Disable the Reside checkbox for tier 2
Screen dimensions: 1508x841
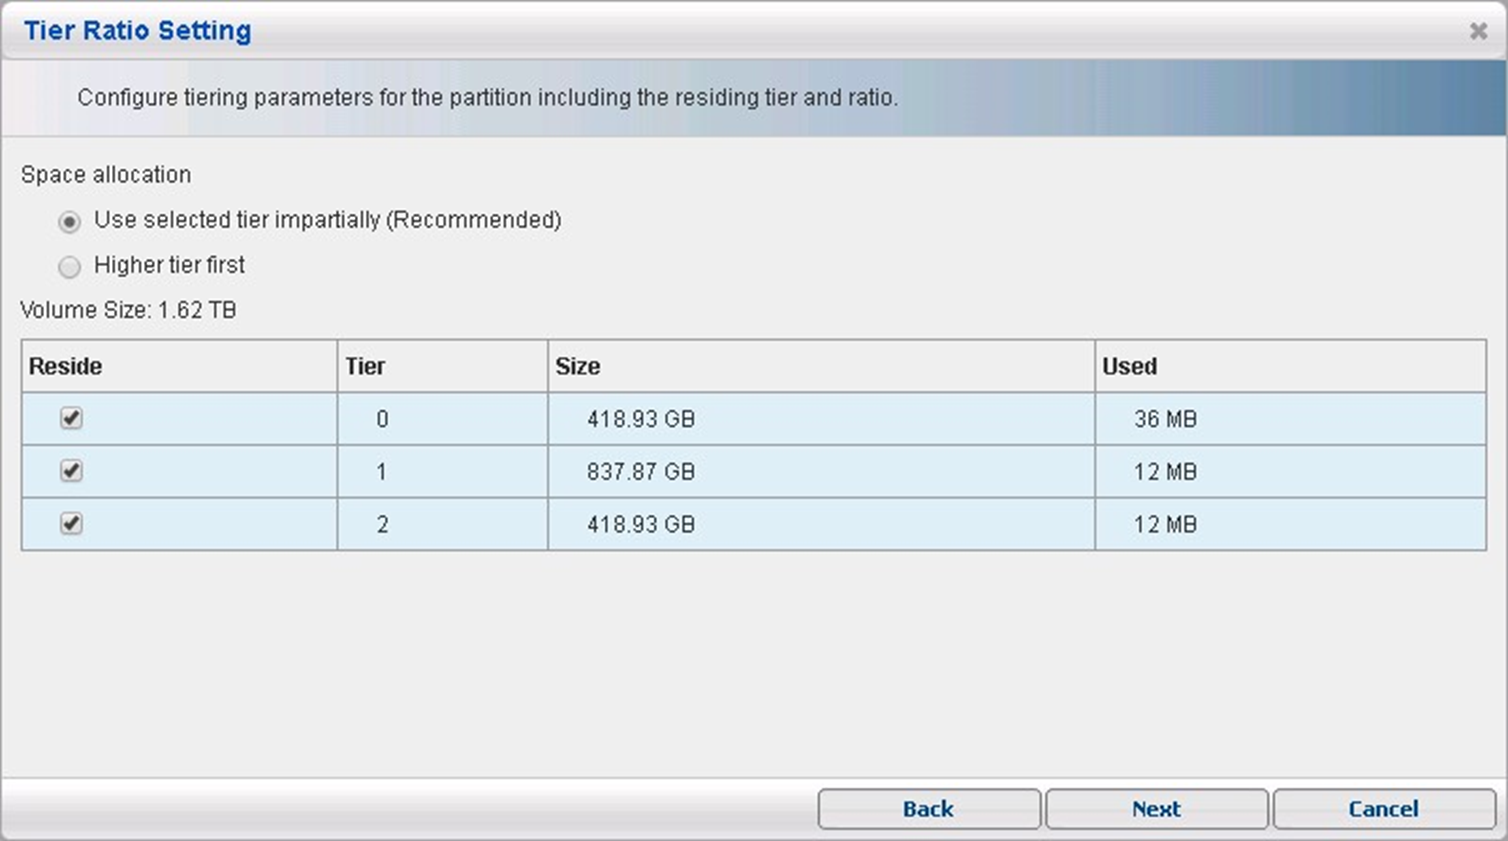click(x=71, y=523)
